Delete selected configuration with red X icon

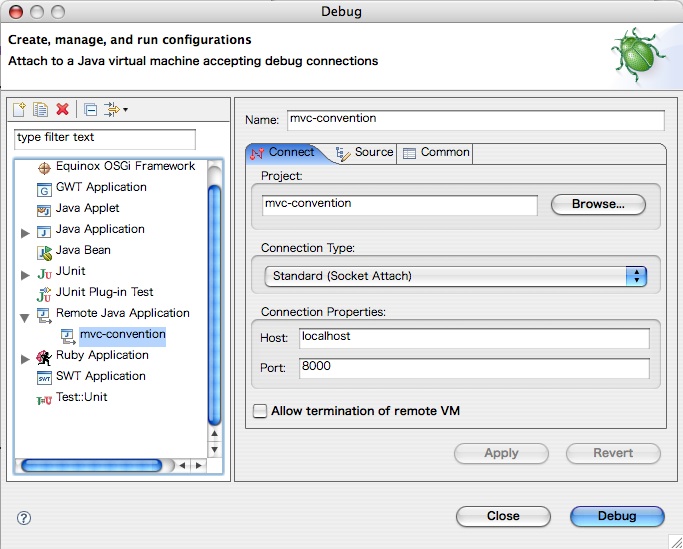pos(62,109)
